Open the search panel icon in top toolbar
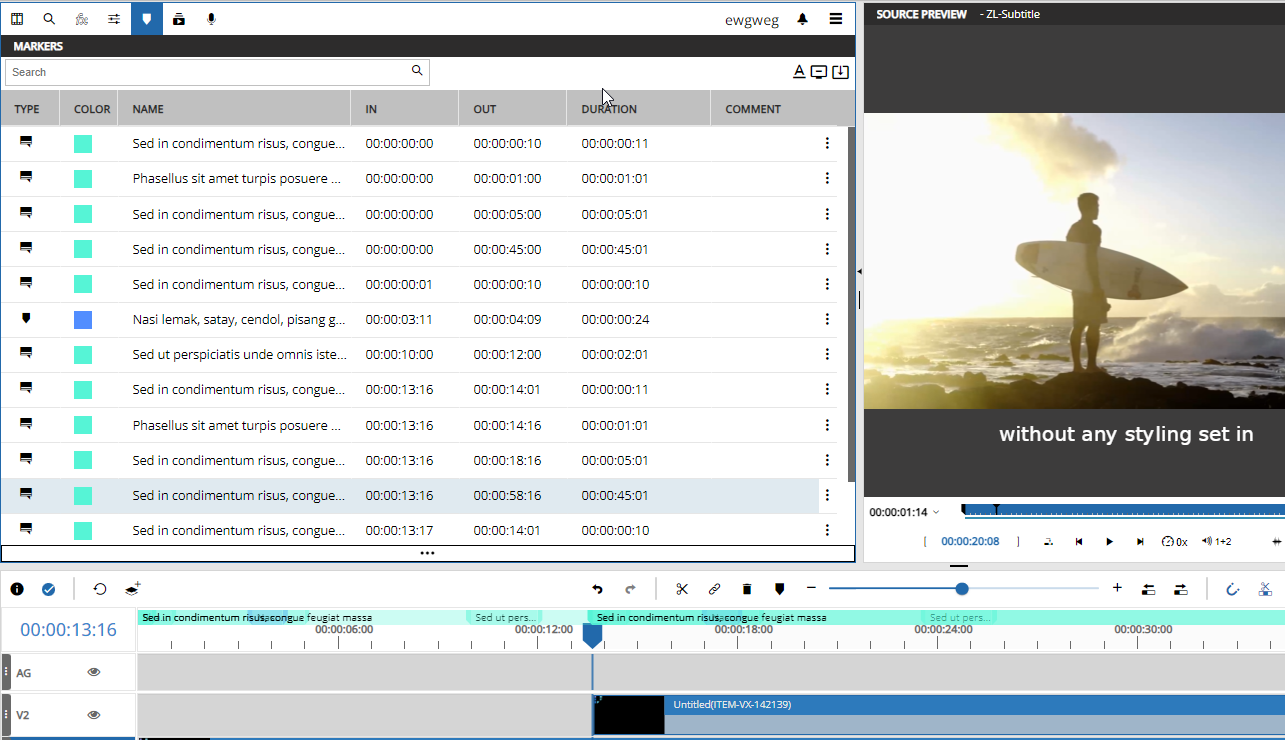1285x740 pixels. 49,18
